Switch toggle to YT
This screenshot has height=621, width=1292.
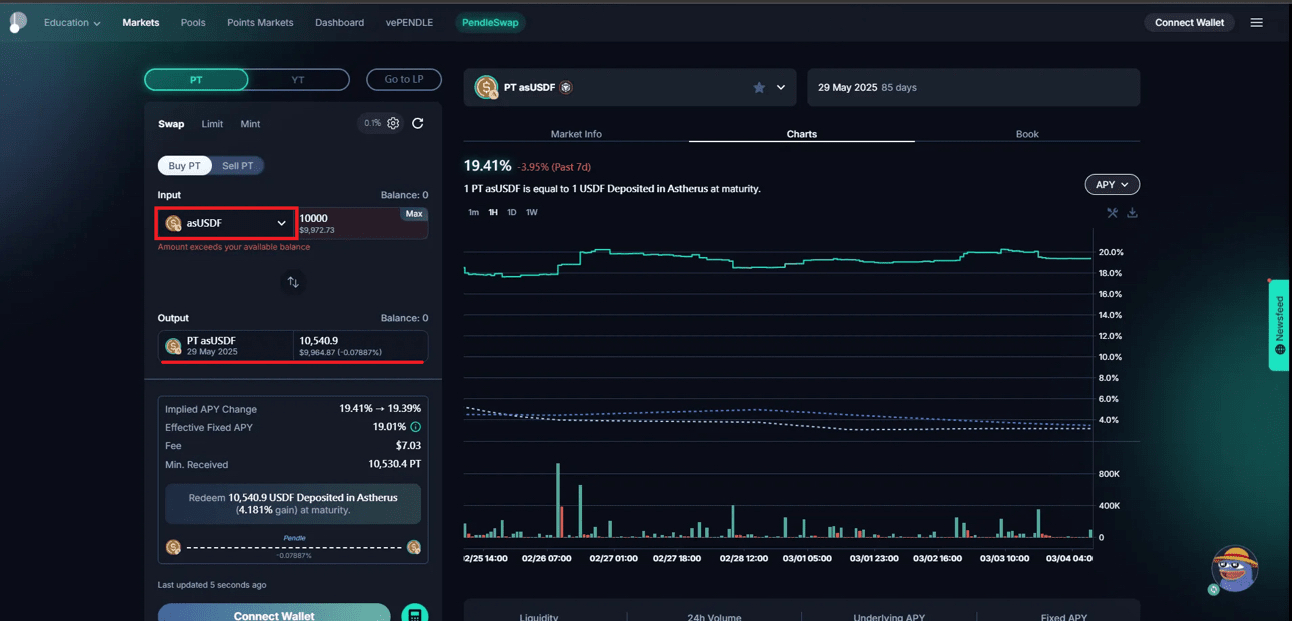coord(298,80)
